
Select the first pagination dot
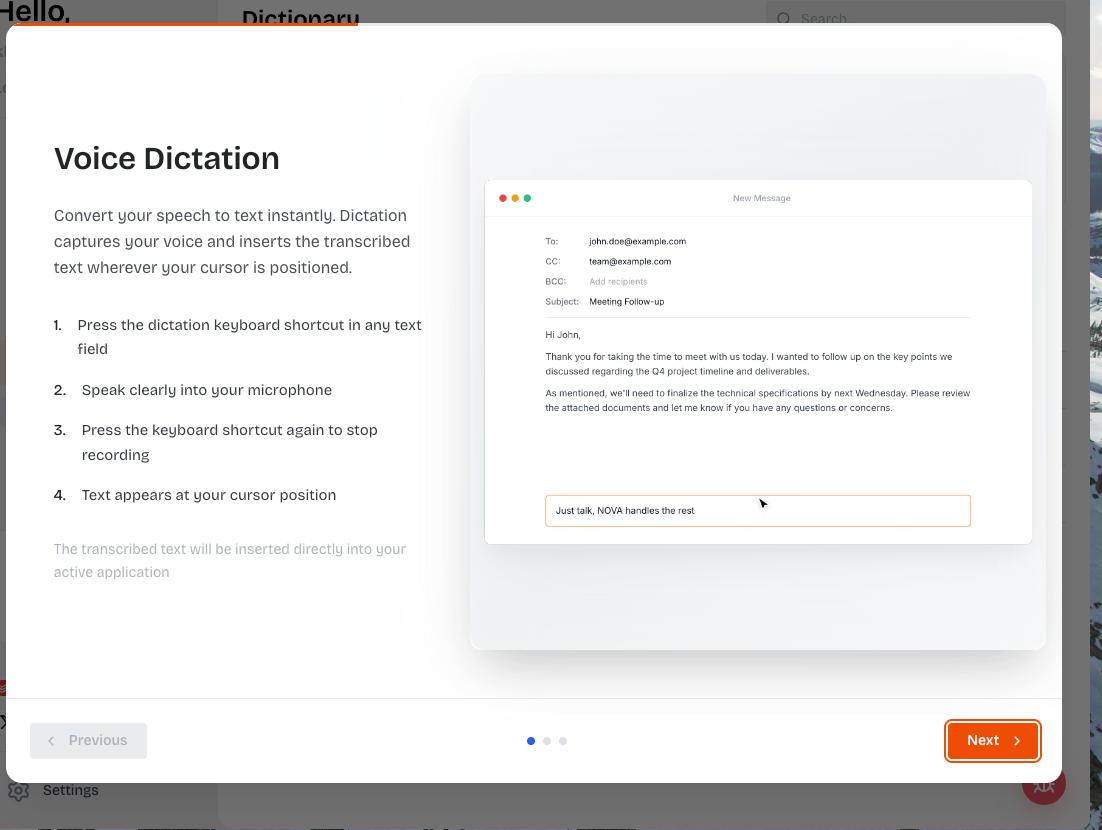[x=531, y=741]
